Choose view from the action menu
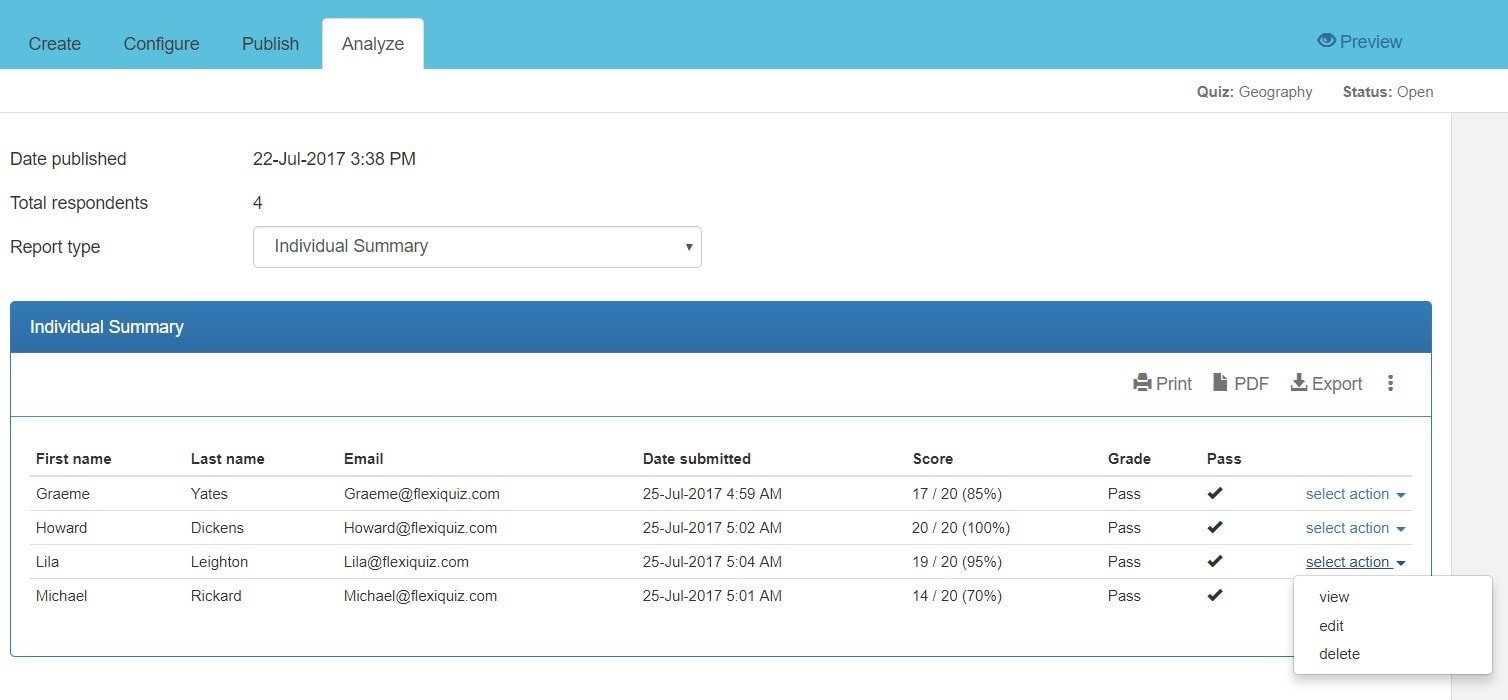 [1334, 597]
